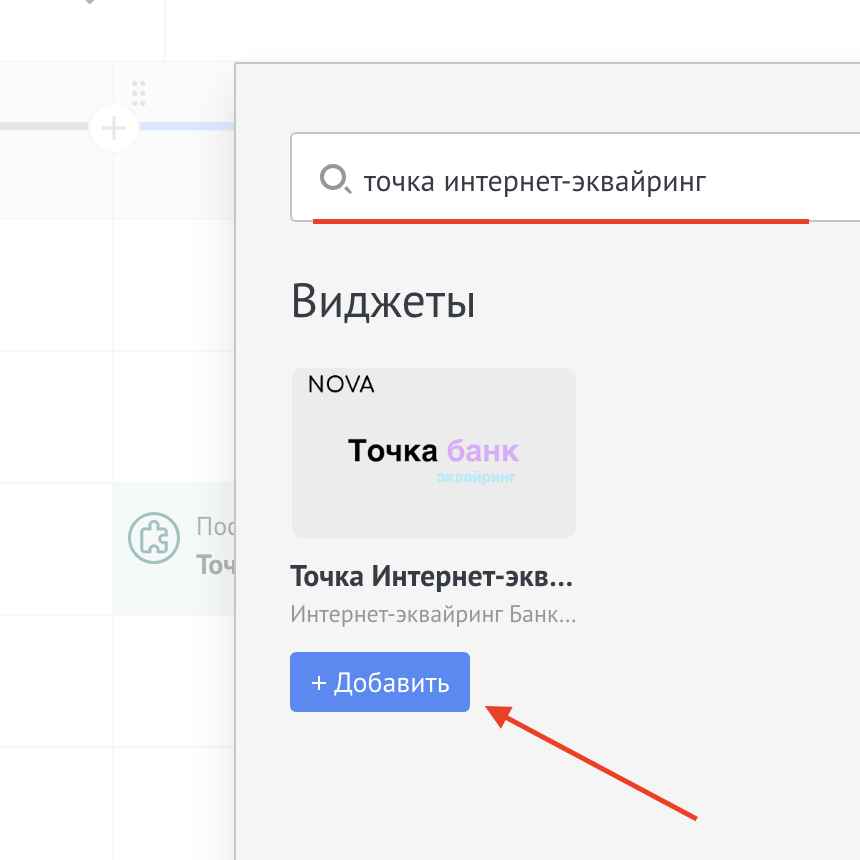Image resolution: width=860 pixels, height=860 pixels.
Task: Click the "Виджеты" section heading
Action: [x=383, y=301]
